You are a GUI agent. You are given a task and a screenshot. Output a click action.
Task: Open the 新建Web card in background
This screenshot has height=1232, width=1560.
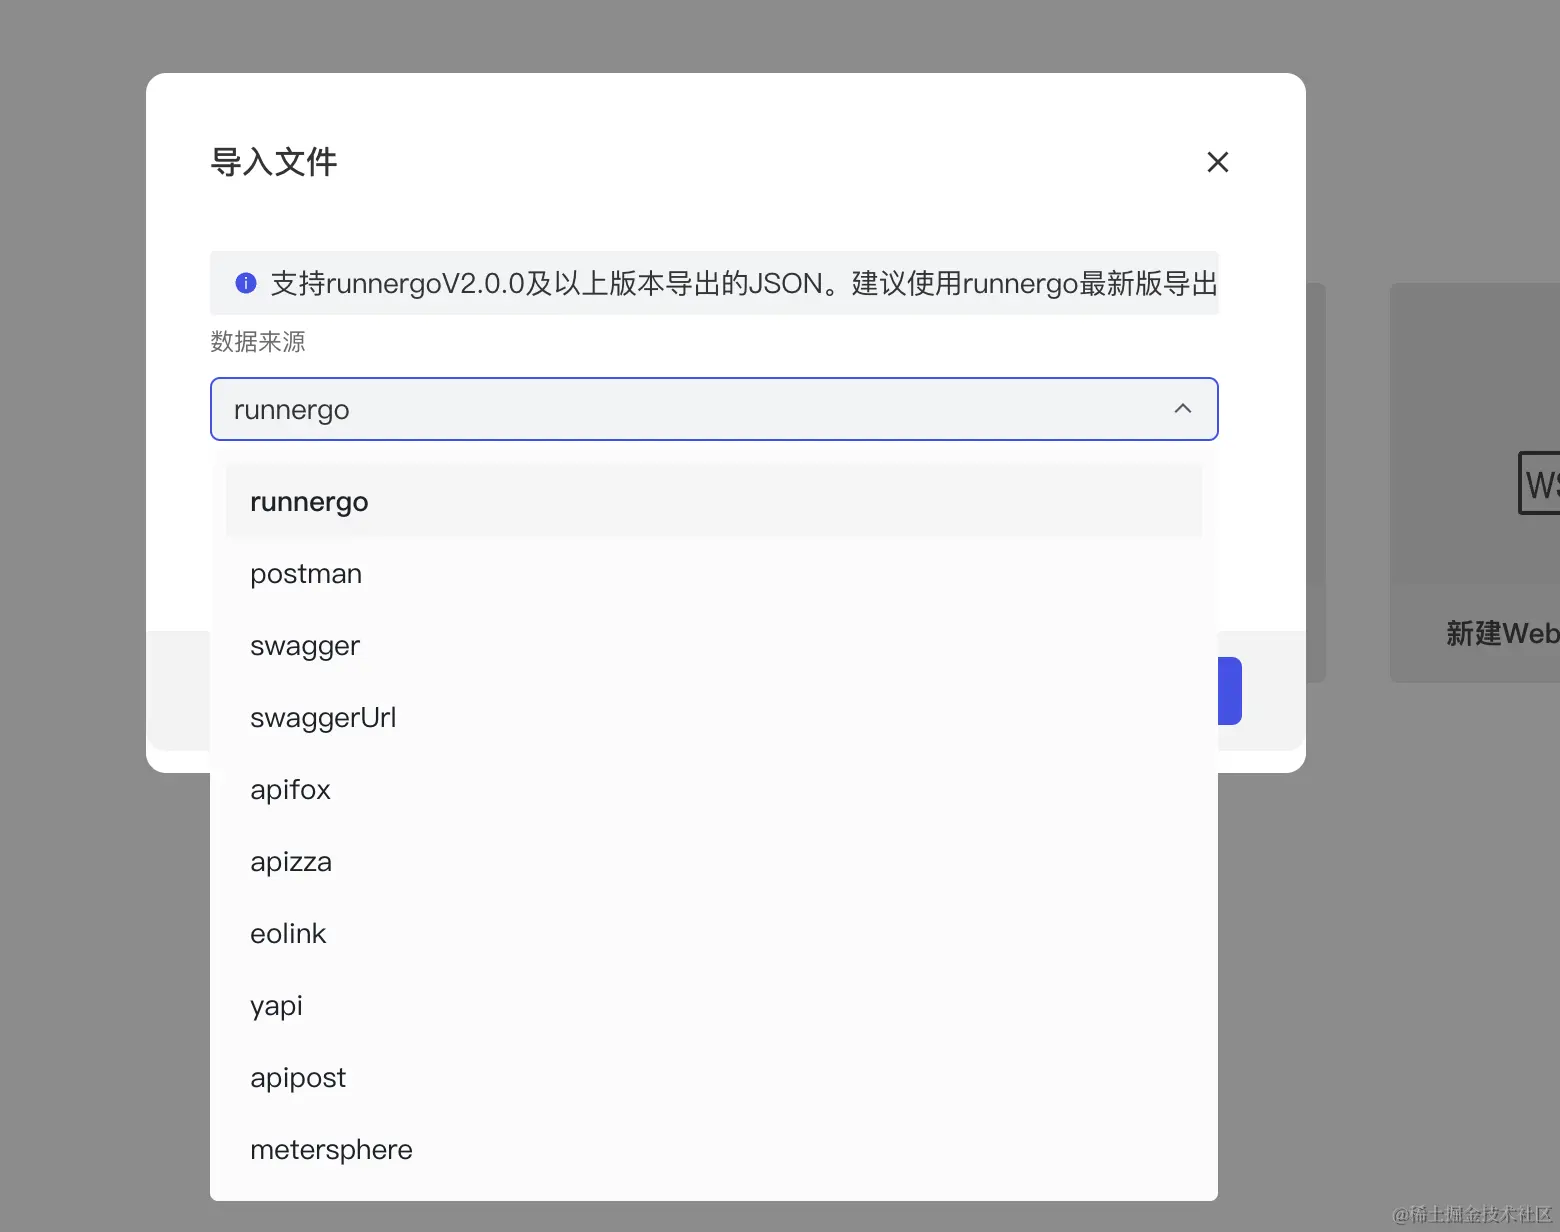1475,483
